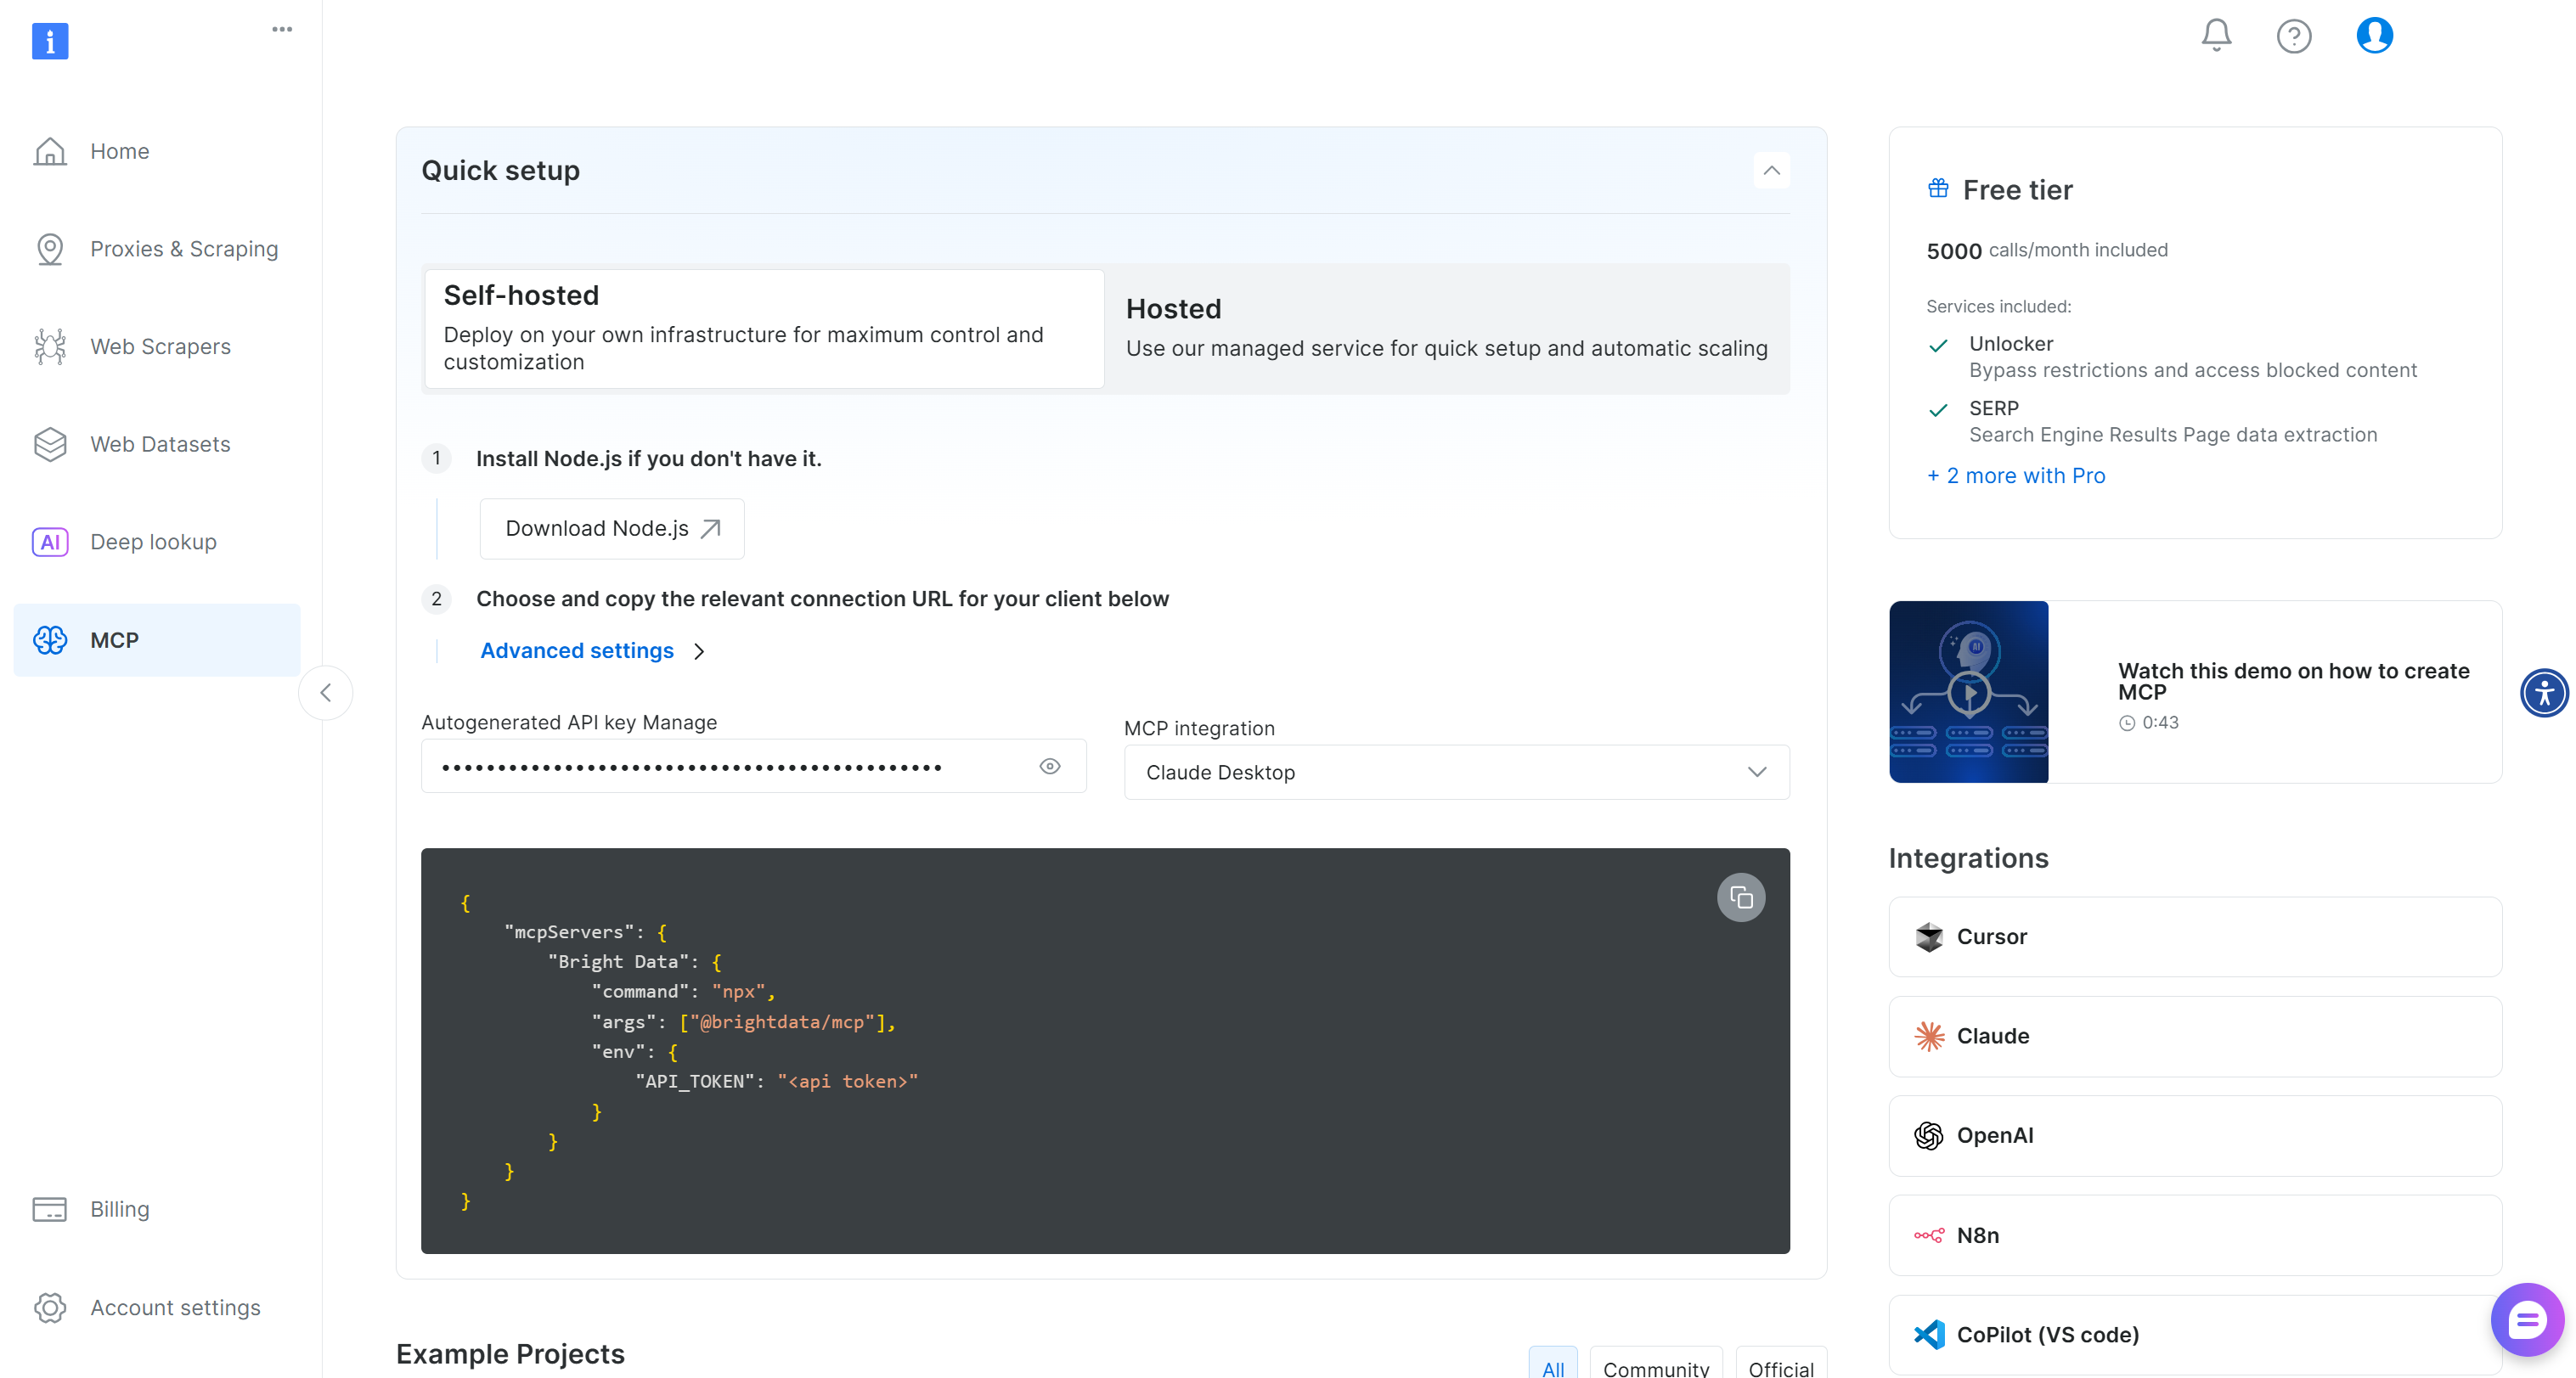
Task: Copy the MCP server code snippet
Action: (x=1740, y=897)
